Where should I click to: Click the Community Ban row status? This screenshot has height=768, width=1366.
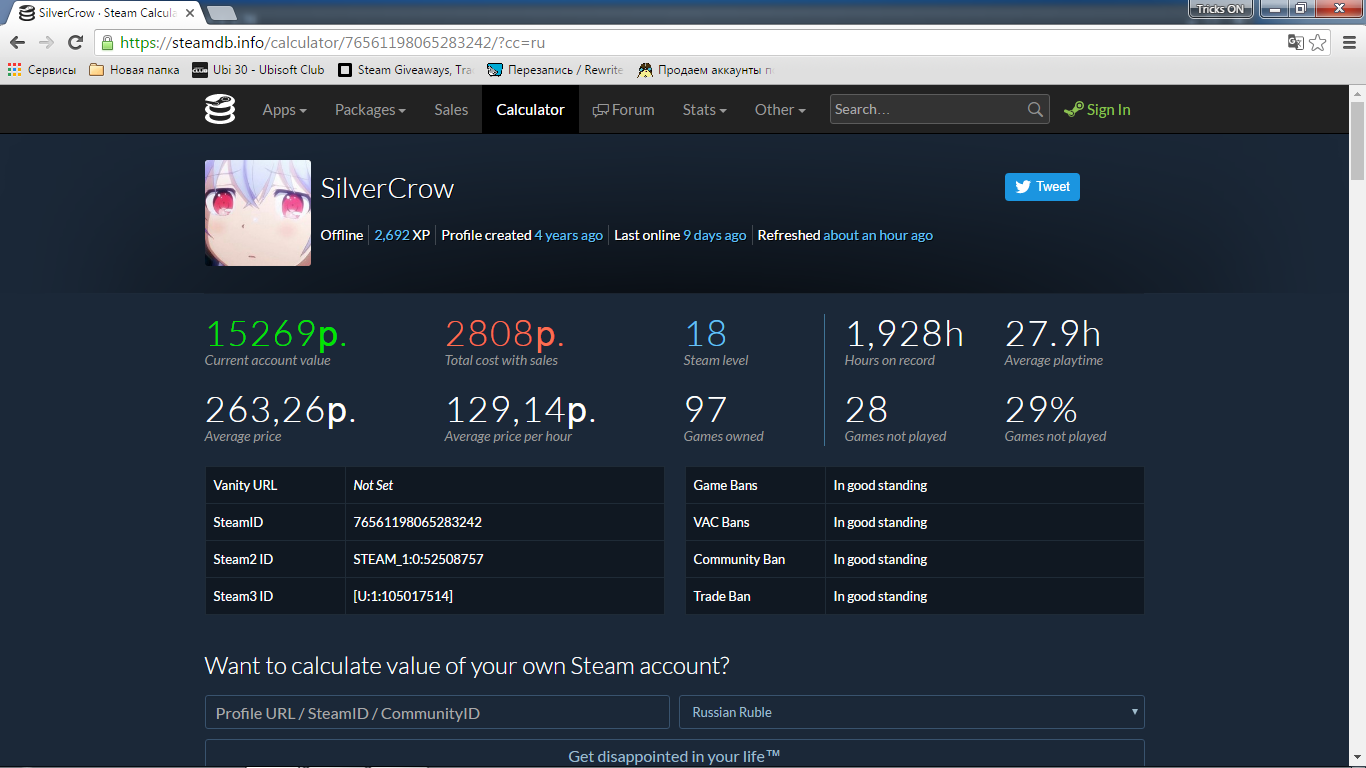pyautogui.click(x=880, y=559)
